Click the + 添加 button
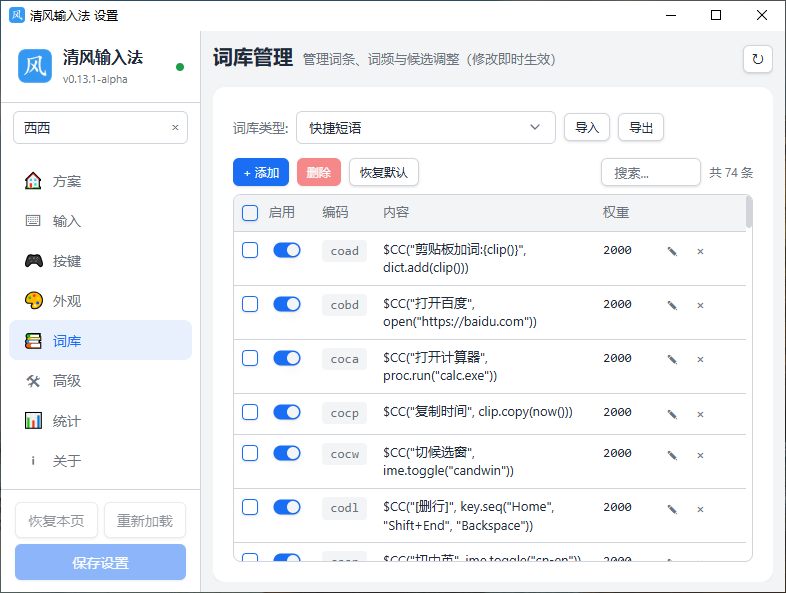Image resolution: width=786 pixels, height=593 pixels. [x=261, y=172]
